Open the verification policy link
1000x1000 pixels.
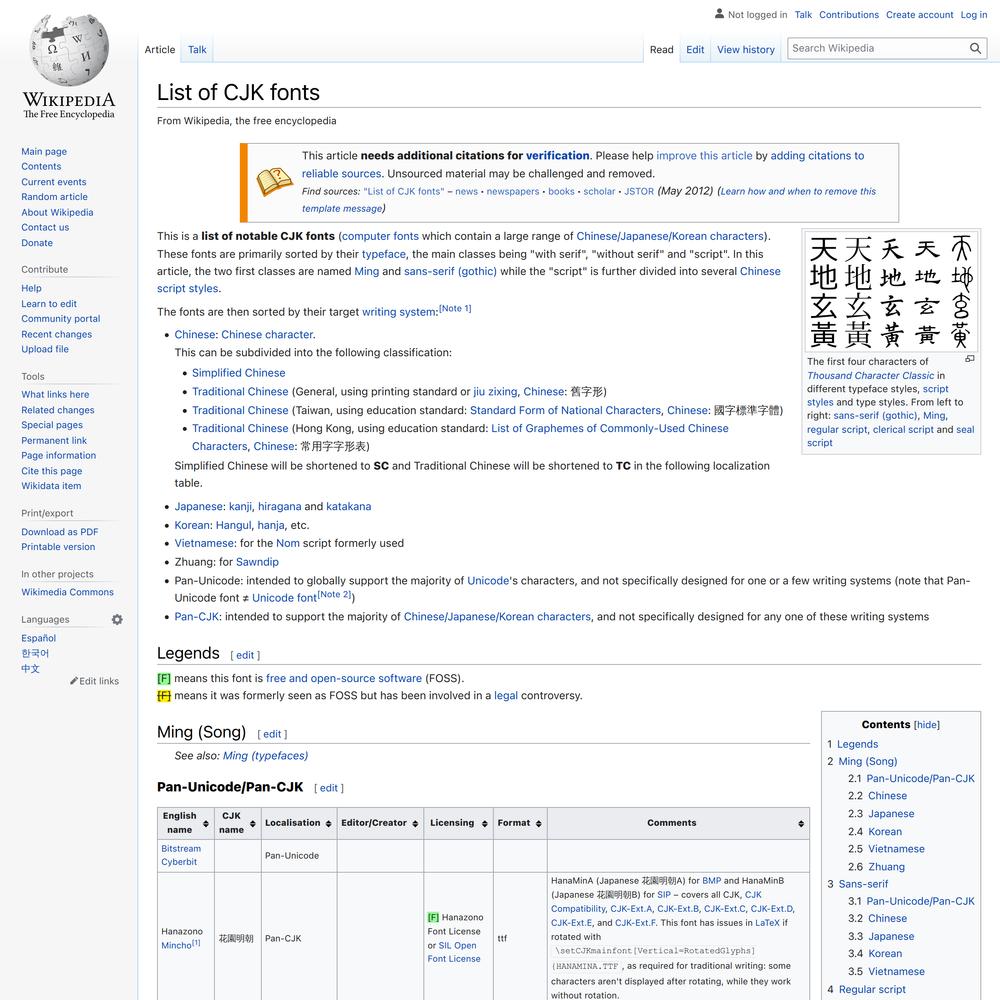pyautogui.click(x=557, y=156)
